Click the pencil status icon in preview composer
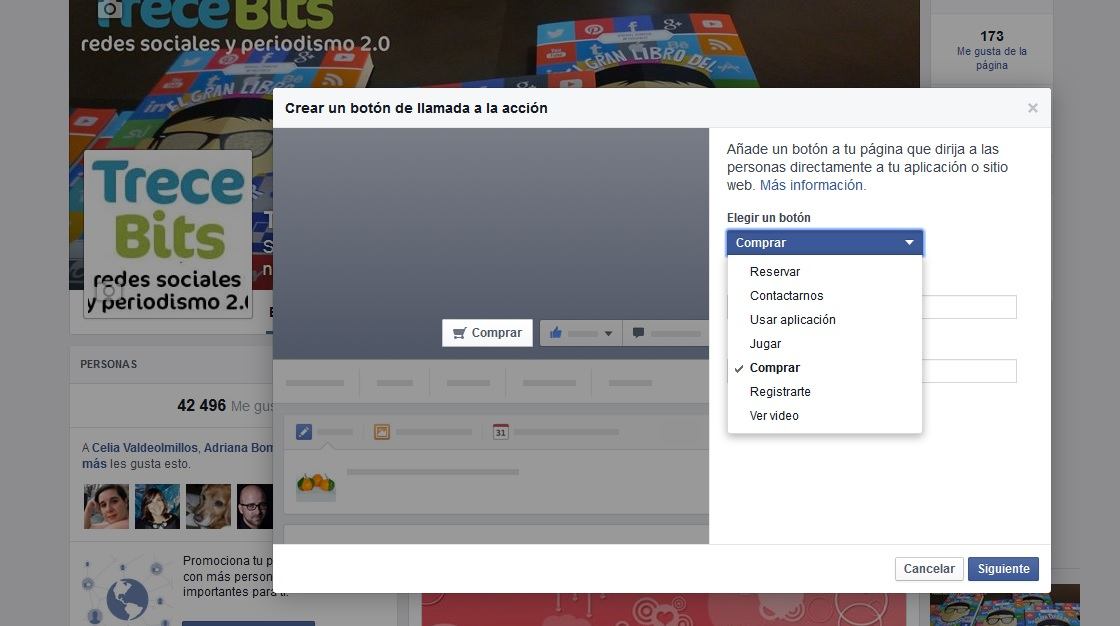The width and height of the screenshot is (1120, 626). click(x=304, y=432)
